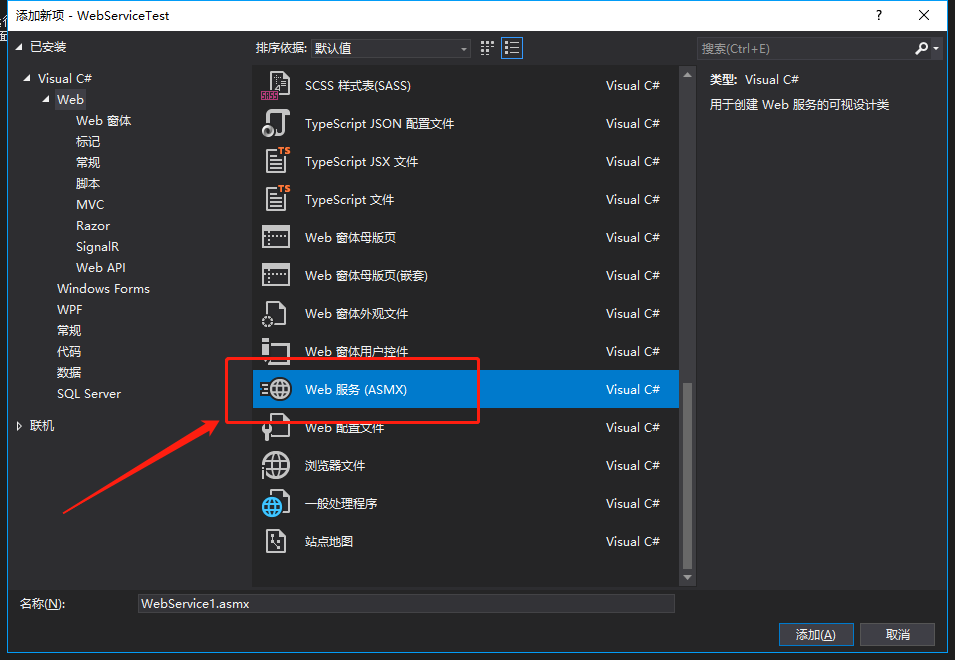Select WPF category
Viewport: 955px width, 660px height.
tap(69, 309)
